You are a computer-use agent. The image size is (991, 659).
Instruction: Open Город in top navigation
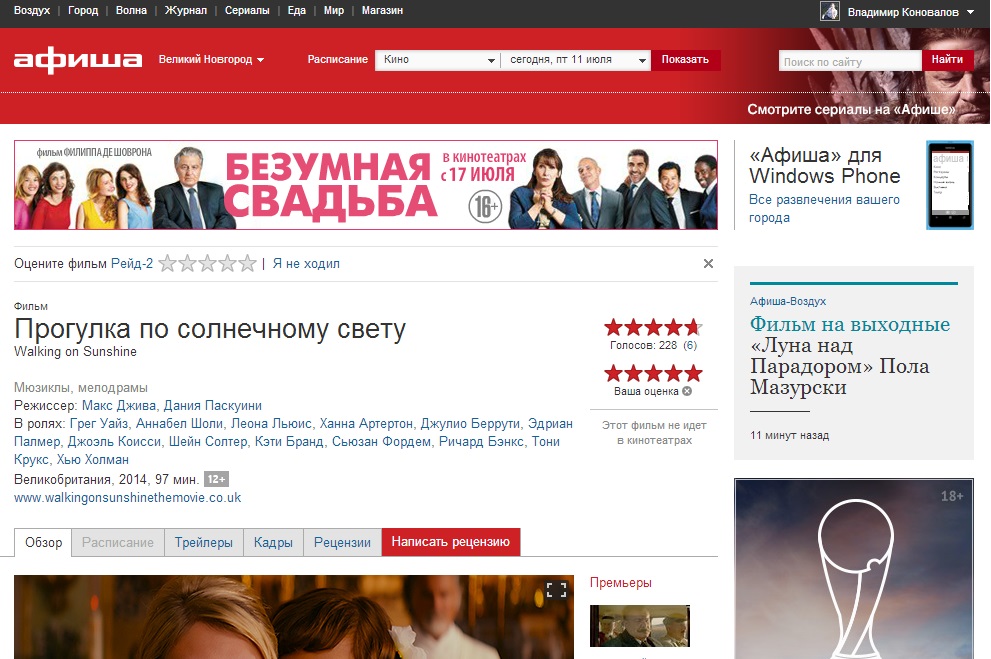click(x=83, y=11)
